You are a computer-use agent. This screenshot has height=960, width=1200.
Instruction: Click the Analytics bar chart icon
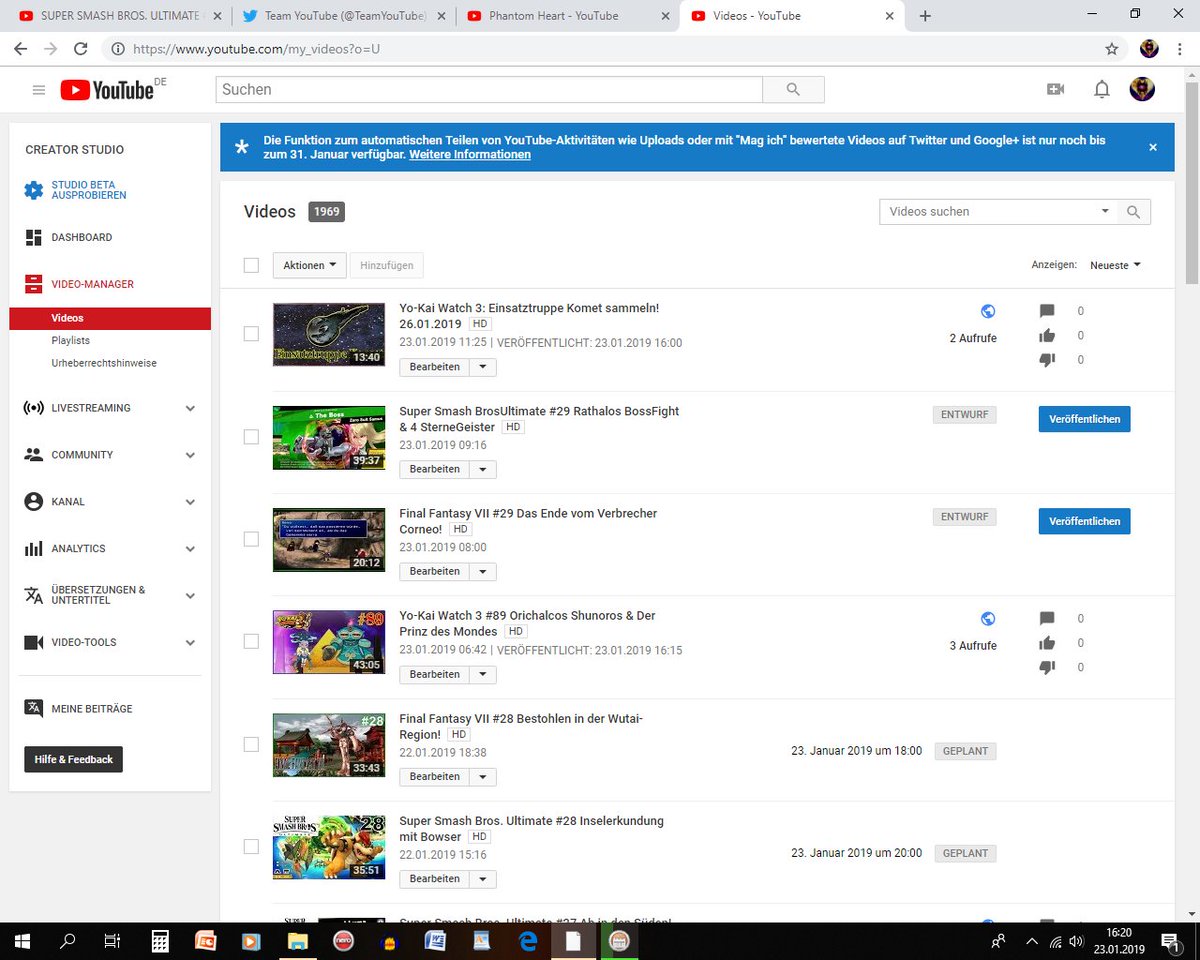point(34,549)
